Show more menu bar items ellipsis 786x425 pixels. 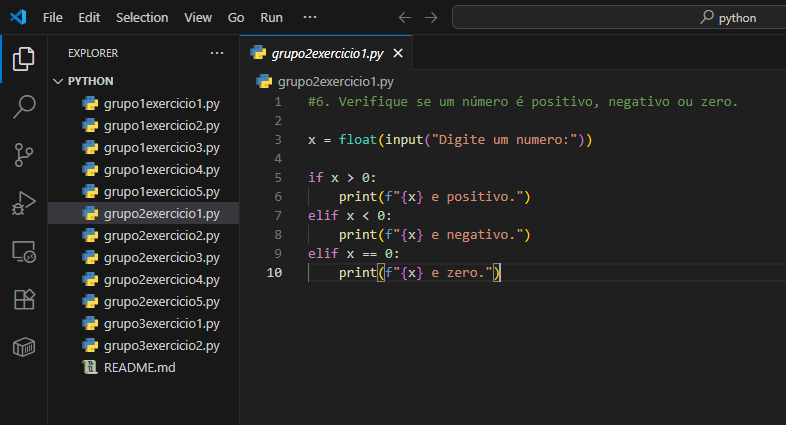(x=310, y=17)
